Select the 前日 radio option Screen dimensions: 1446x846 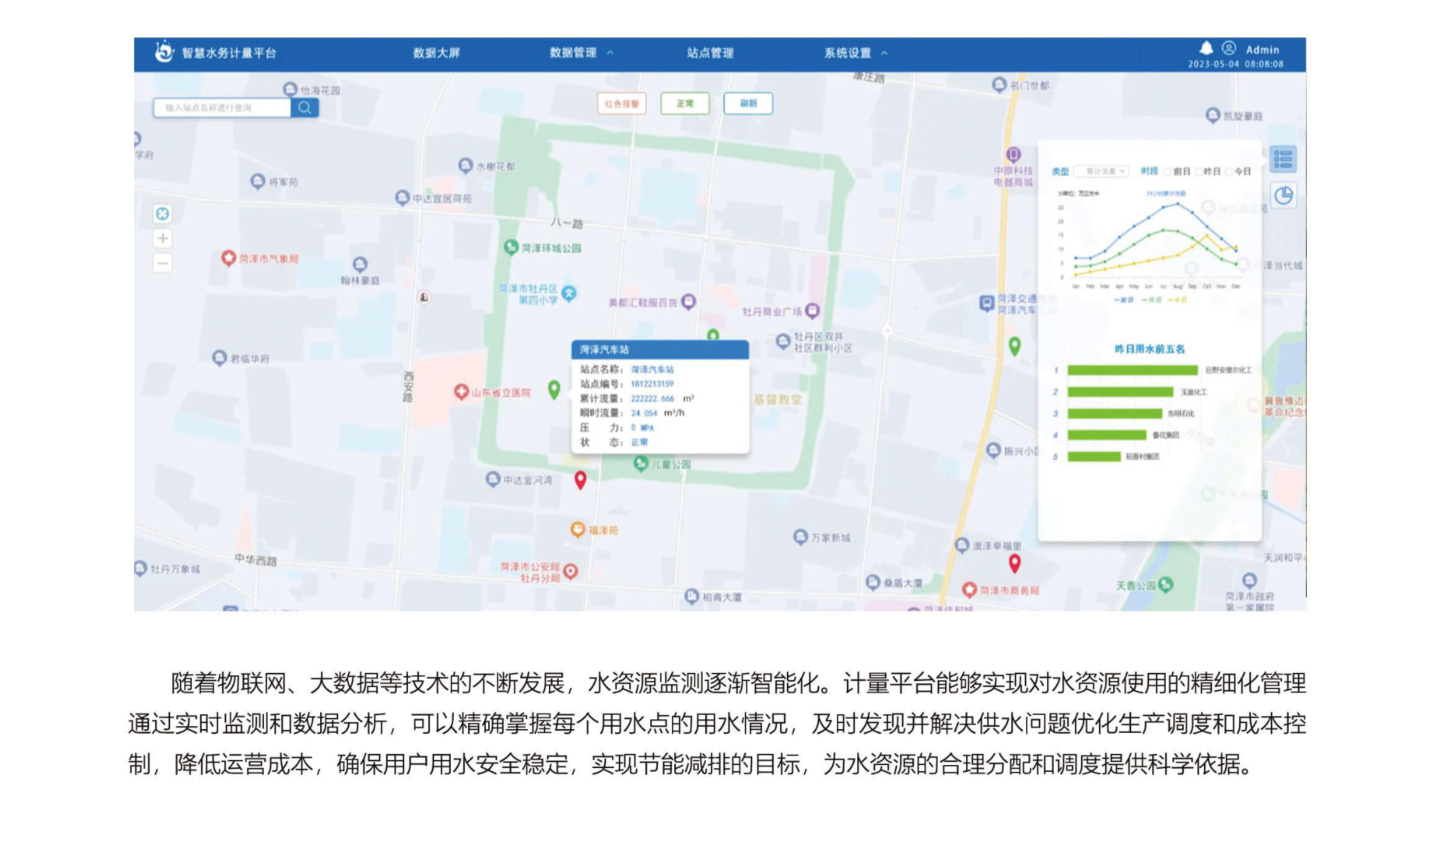click(1167, 172)
